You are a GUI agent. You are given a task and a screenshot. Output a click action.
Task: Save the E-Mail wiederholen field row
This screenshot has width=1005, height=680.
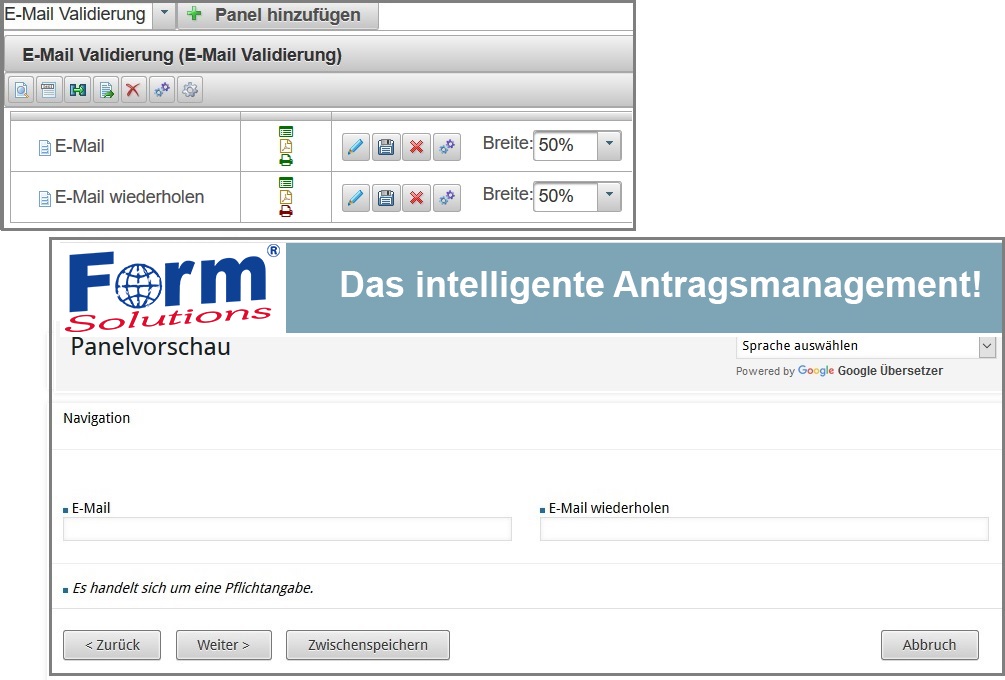pos(386,198)
